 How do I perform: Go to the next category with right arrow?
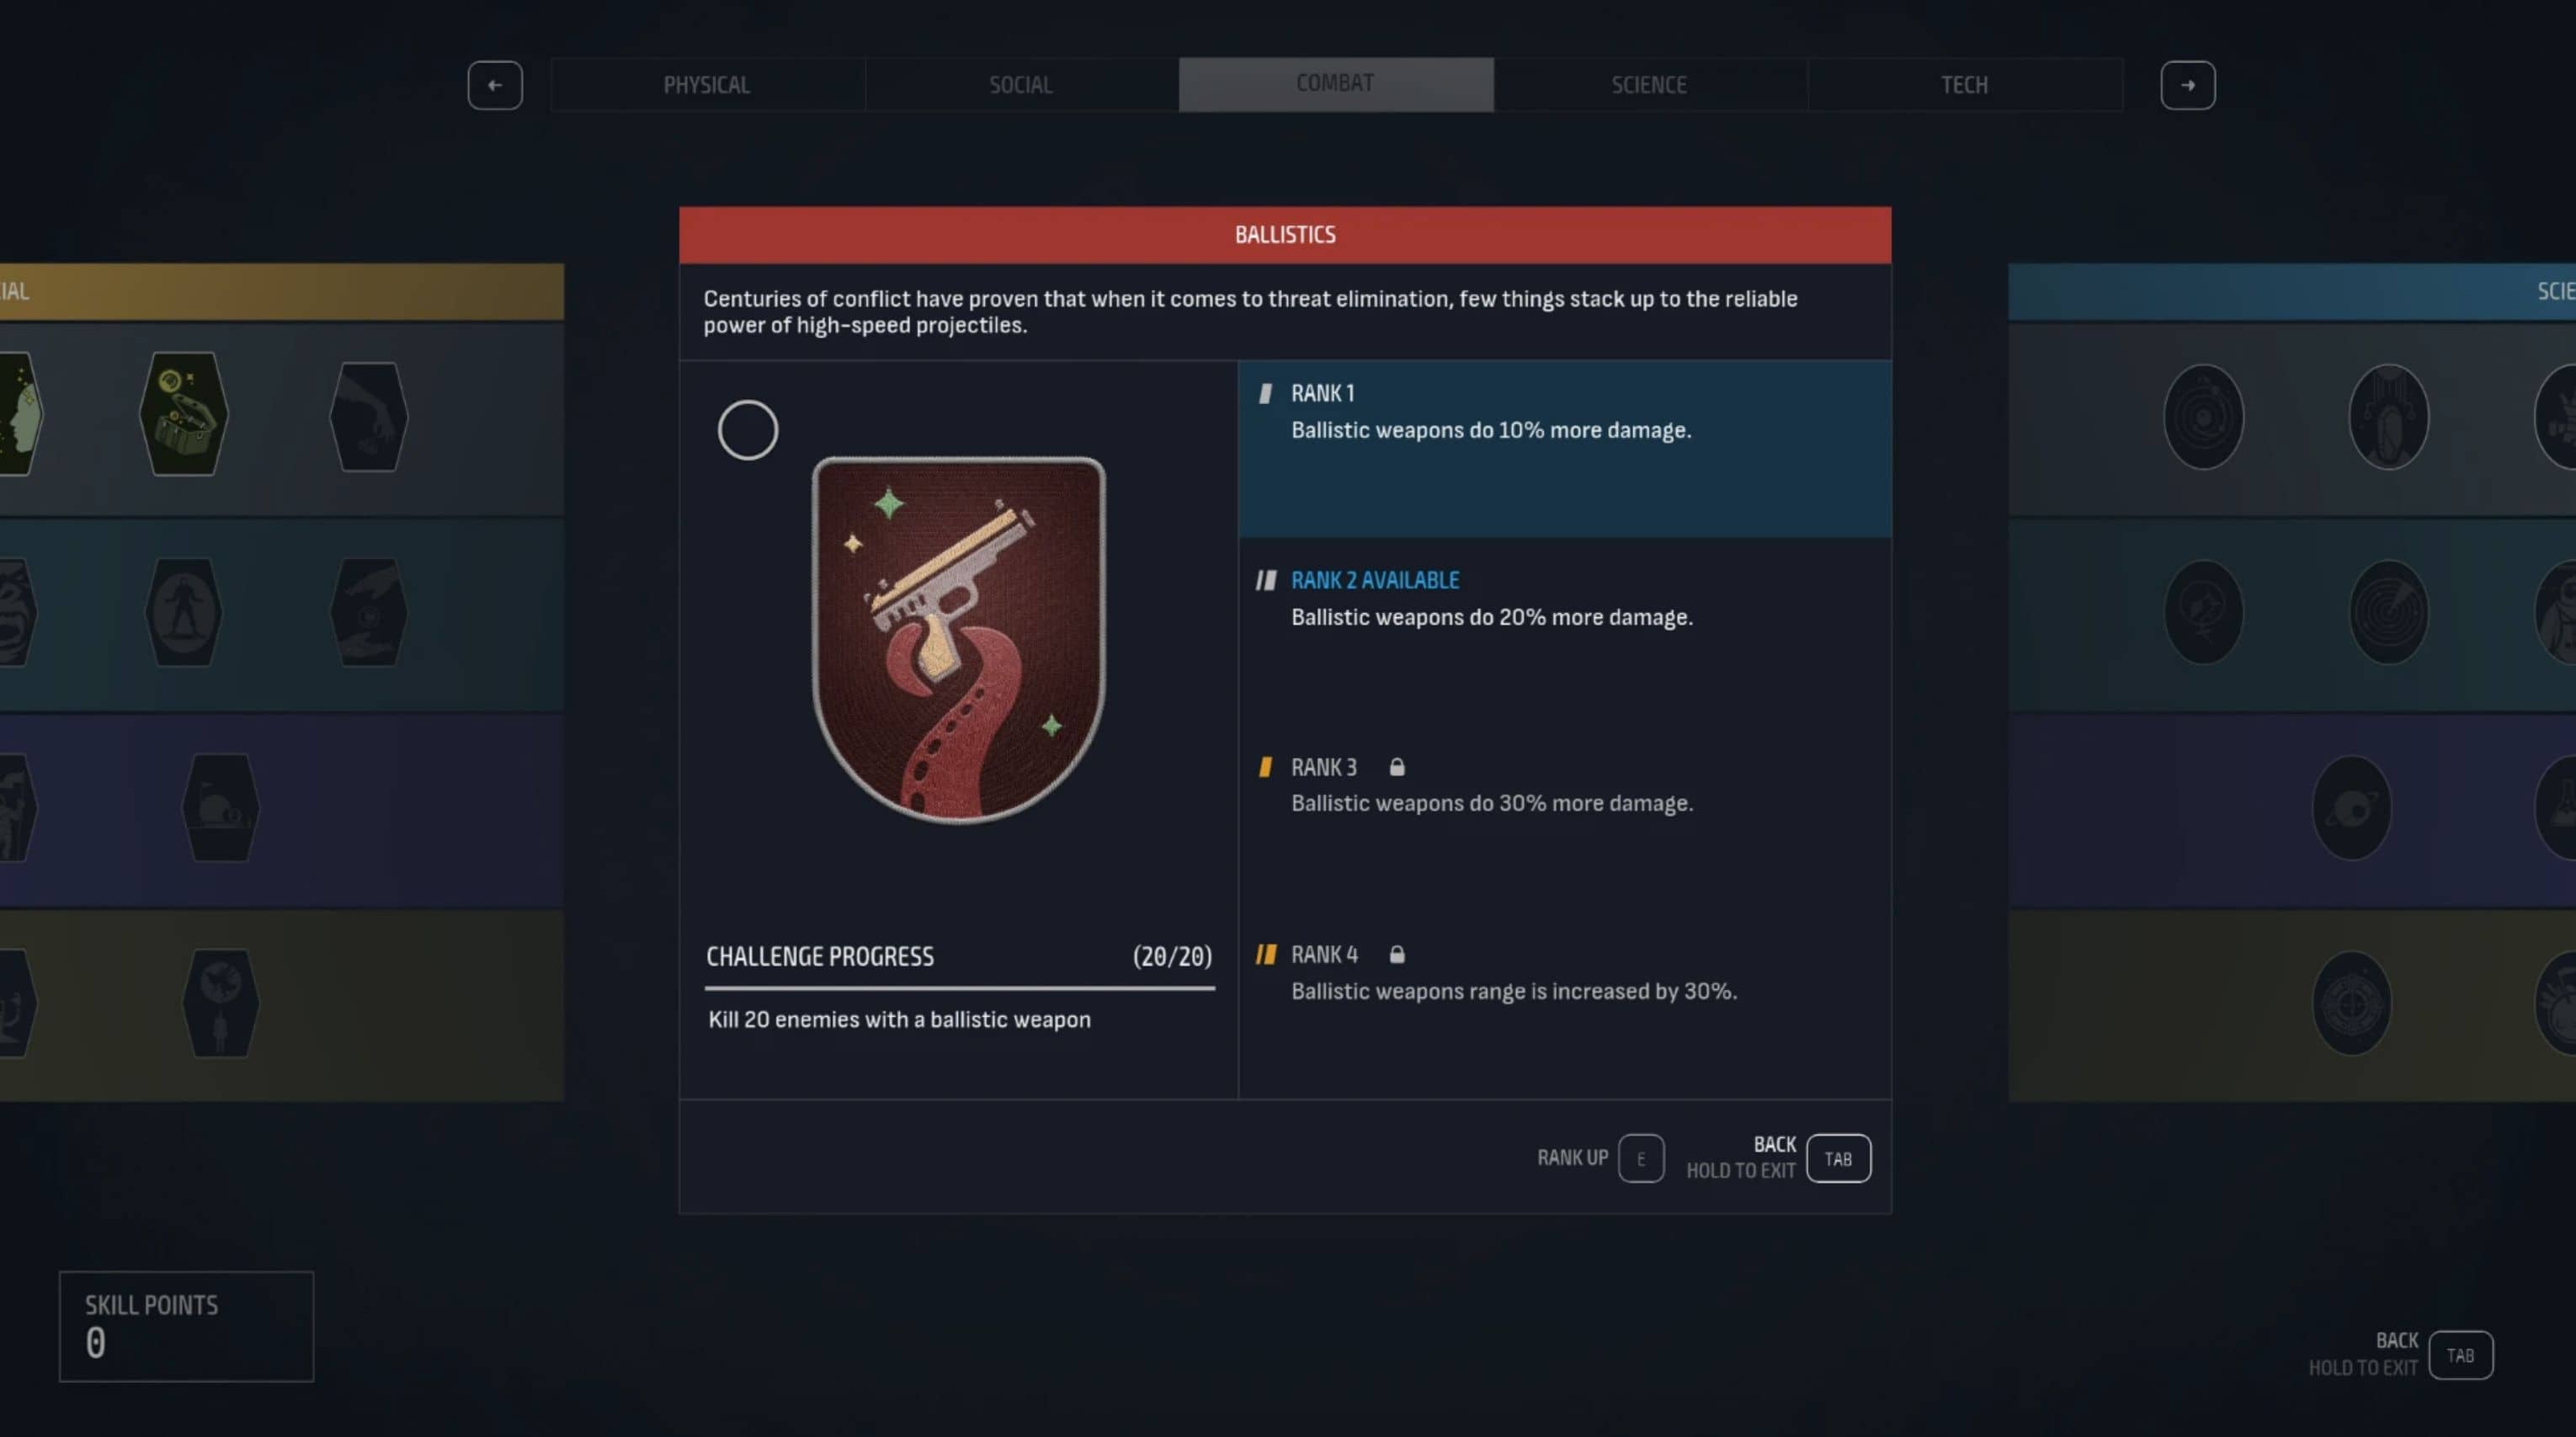[2187, 85]
